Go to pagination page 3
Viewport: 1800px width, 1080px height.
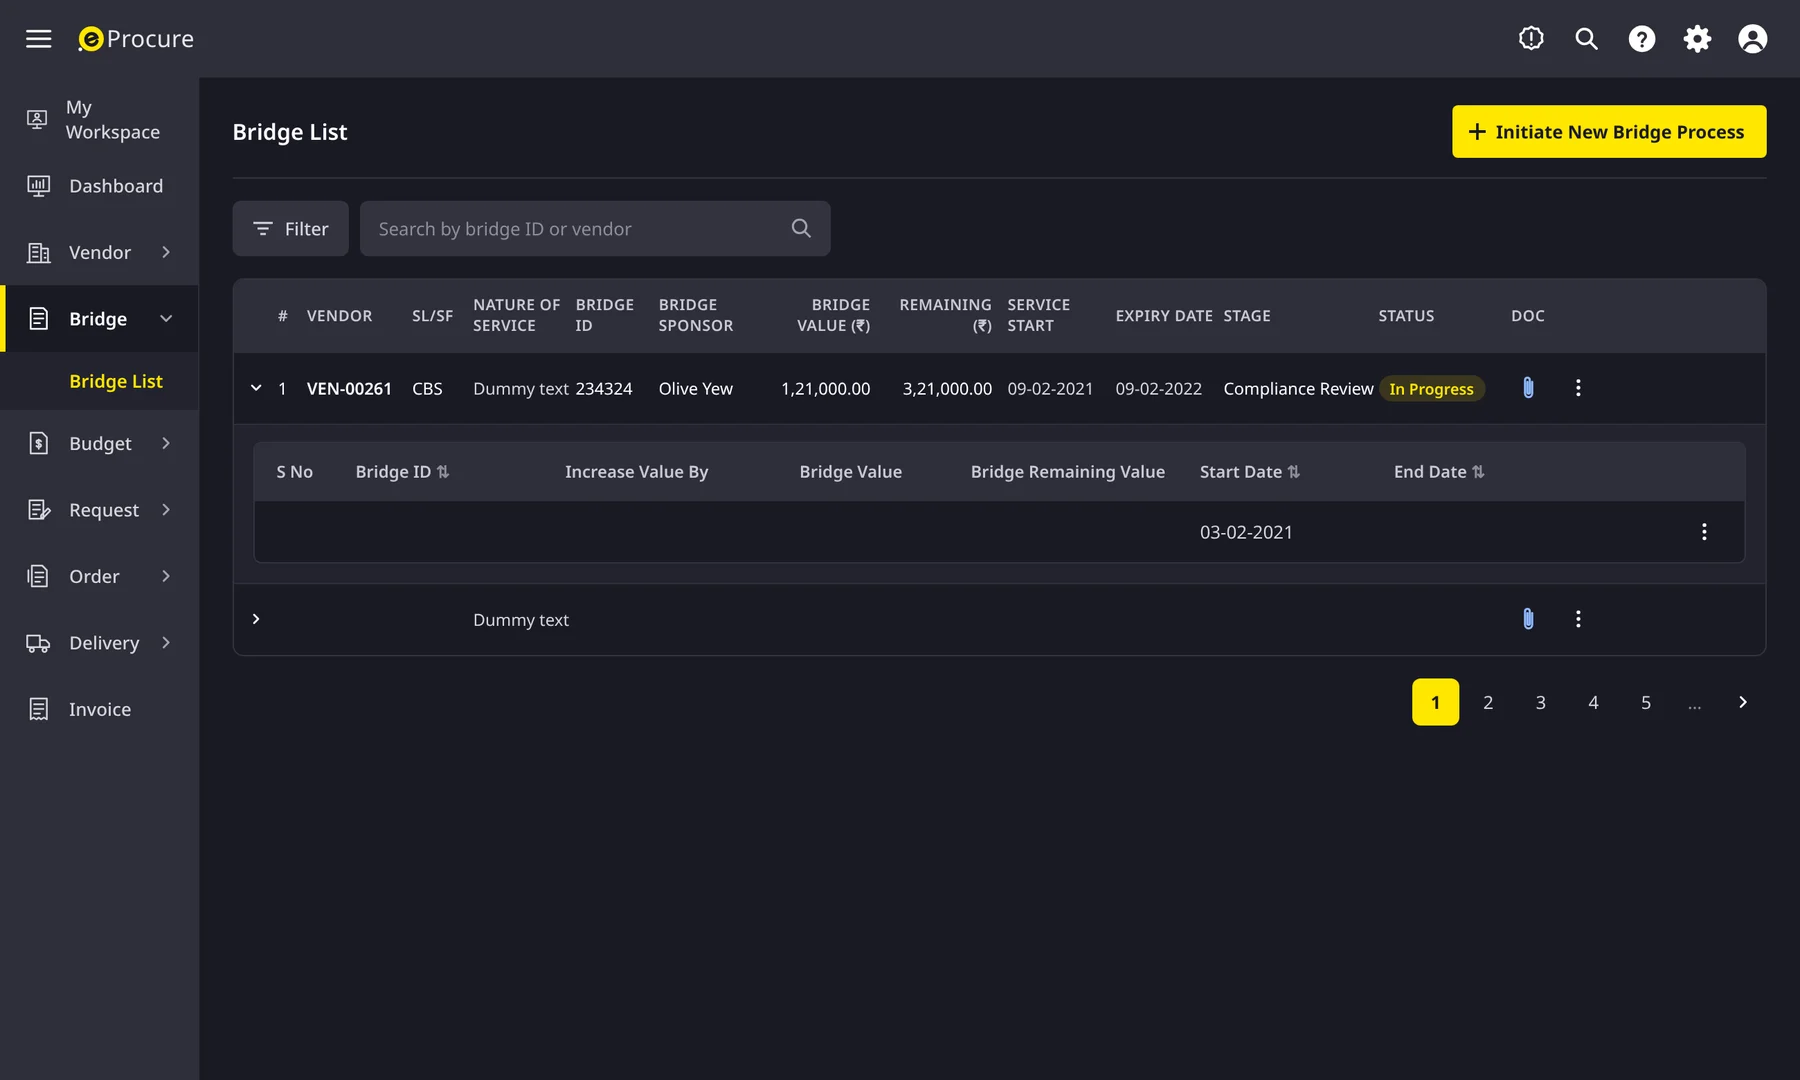tap(1540, 702)
